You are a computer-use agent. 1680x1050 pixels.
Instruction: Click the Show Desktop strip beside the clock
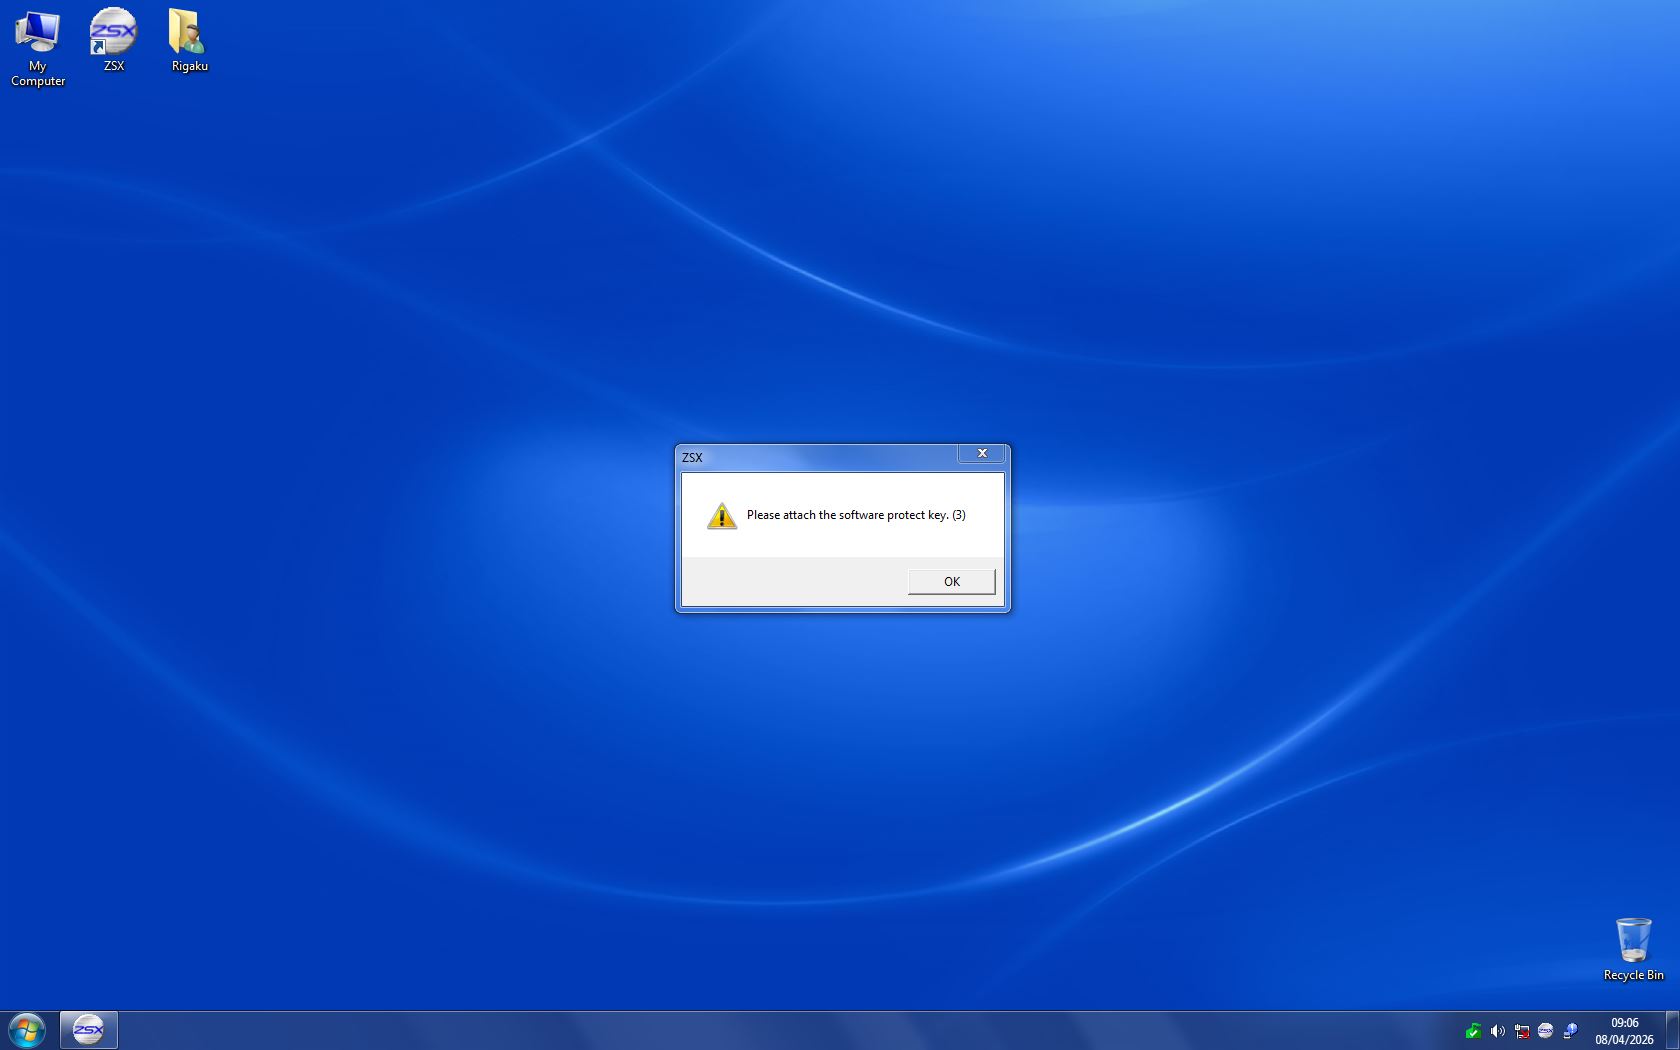point(1673,1030)
